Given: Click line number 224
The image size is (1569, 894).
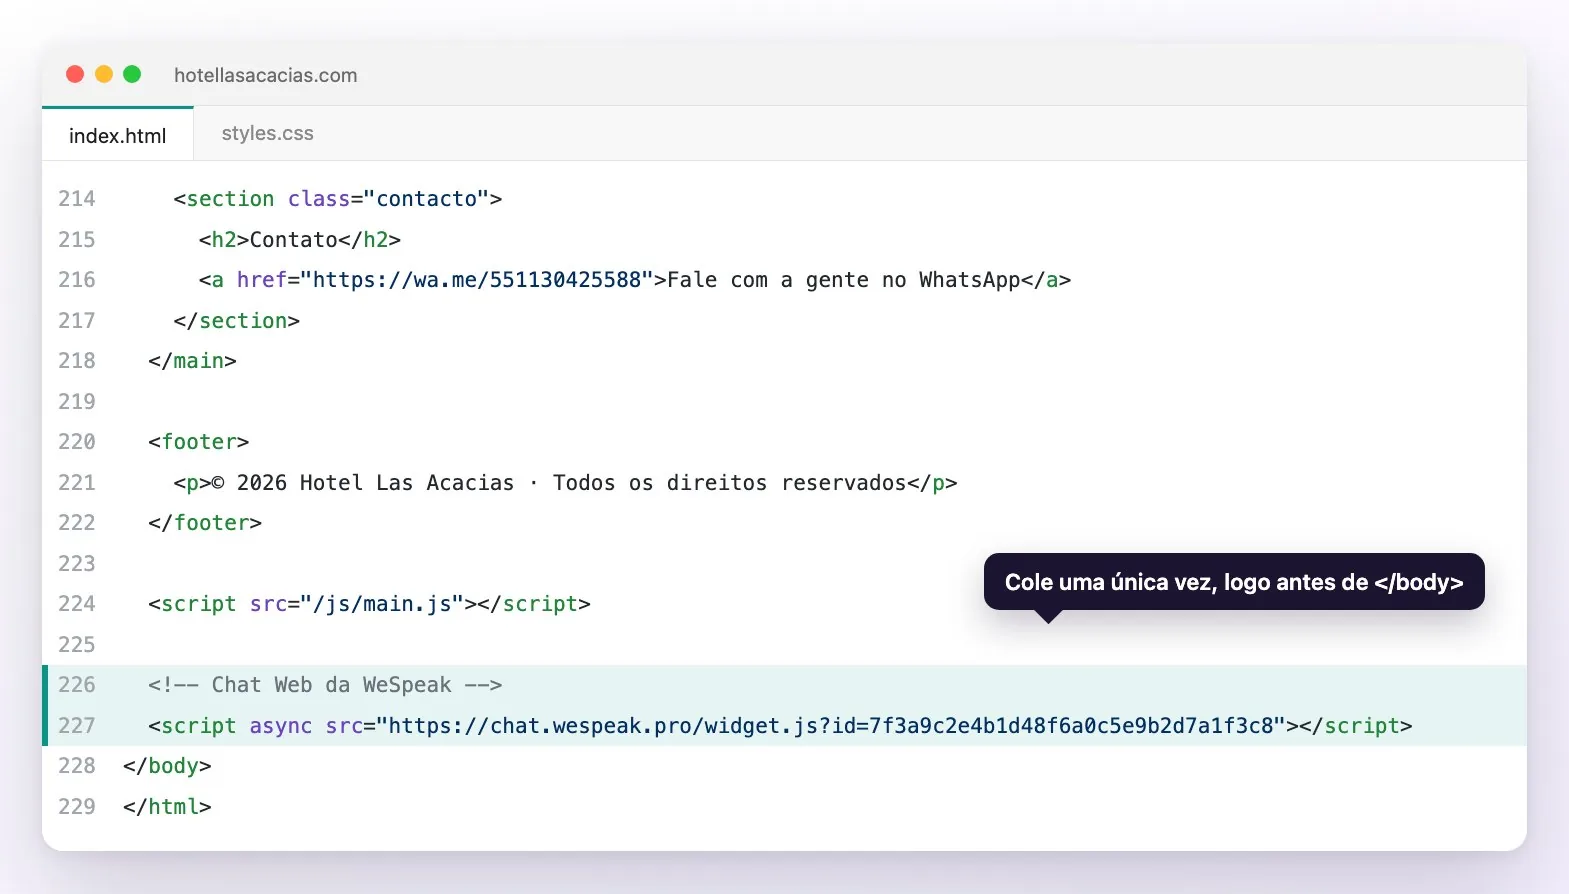Looking at the screenshot, I should click(x=77, y=604).
